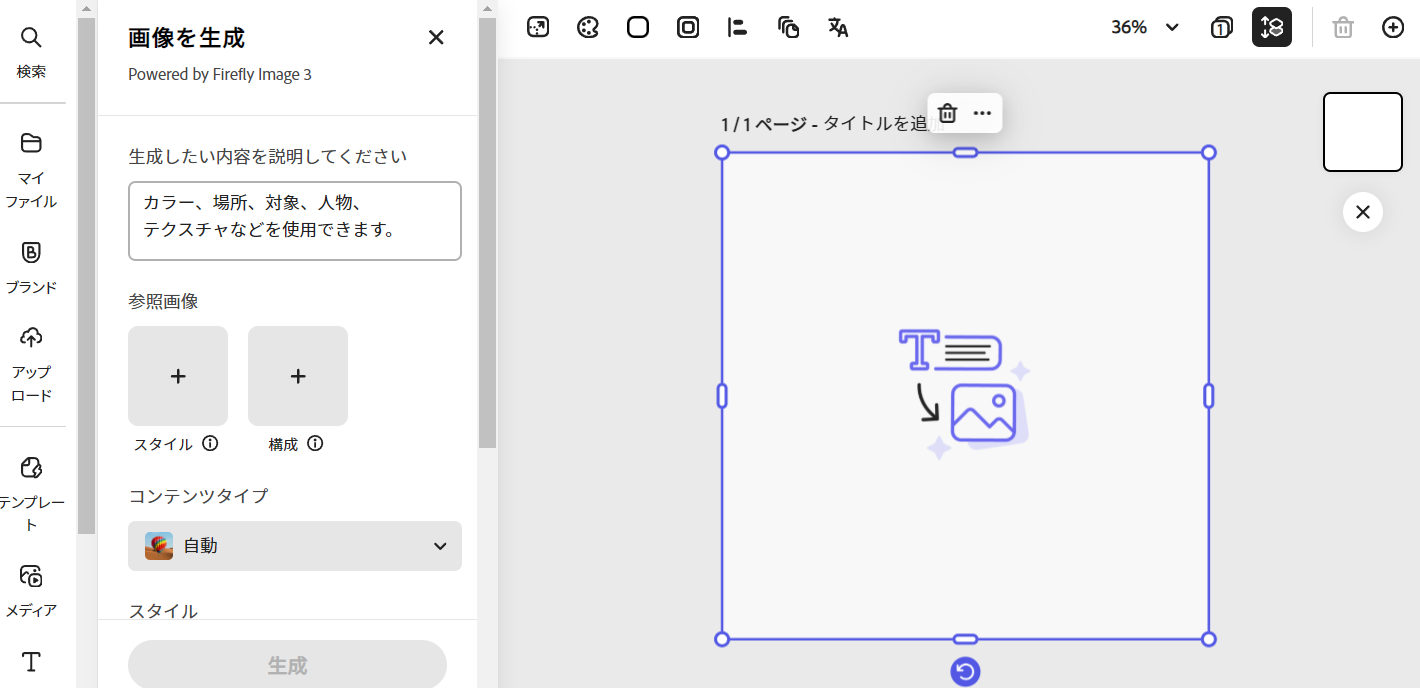This screenshot has width=1420, height=688.
Task: Delete the page via the floating trash icon
Action: 948,113
